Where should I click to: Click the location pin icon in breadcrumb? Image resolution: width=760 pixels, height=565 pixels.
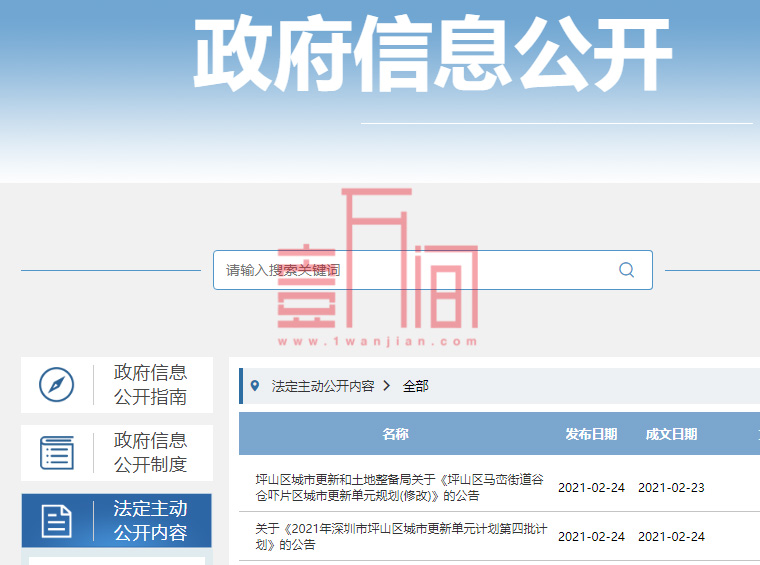click(255, 386)
